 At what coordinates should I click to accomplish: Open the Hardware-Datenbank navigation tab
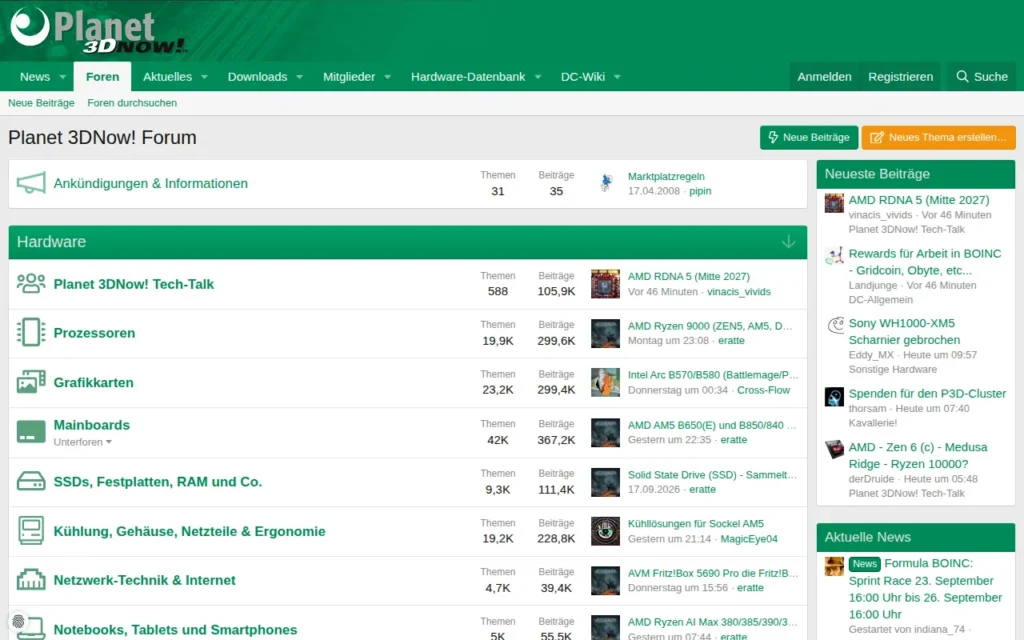pyautogui.click(x=468, y=77)
